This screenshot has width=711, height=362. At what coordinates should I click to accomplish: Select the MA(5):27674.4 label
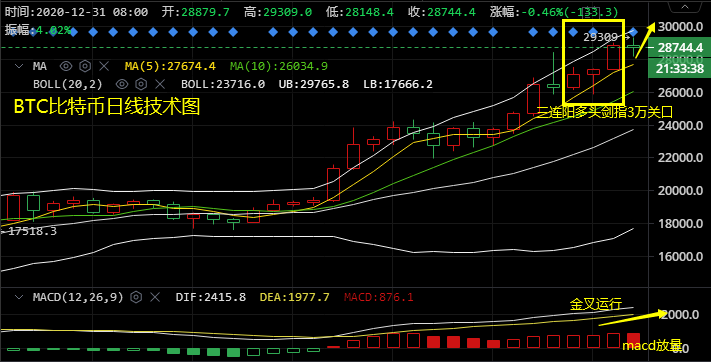[x=170, y=66]
